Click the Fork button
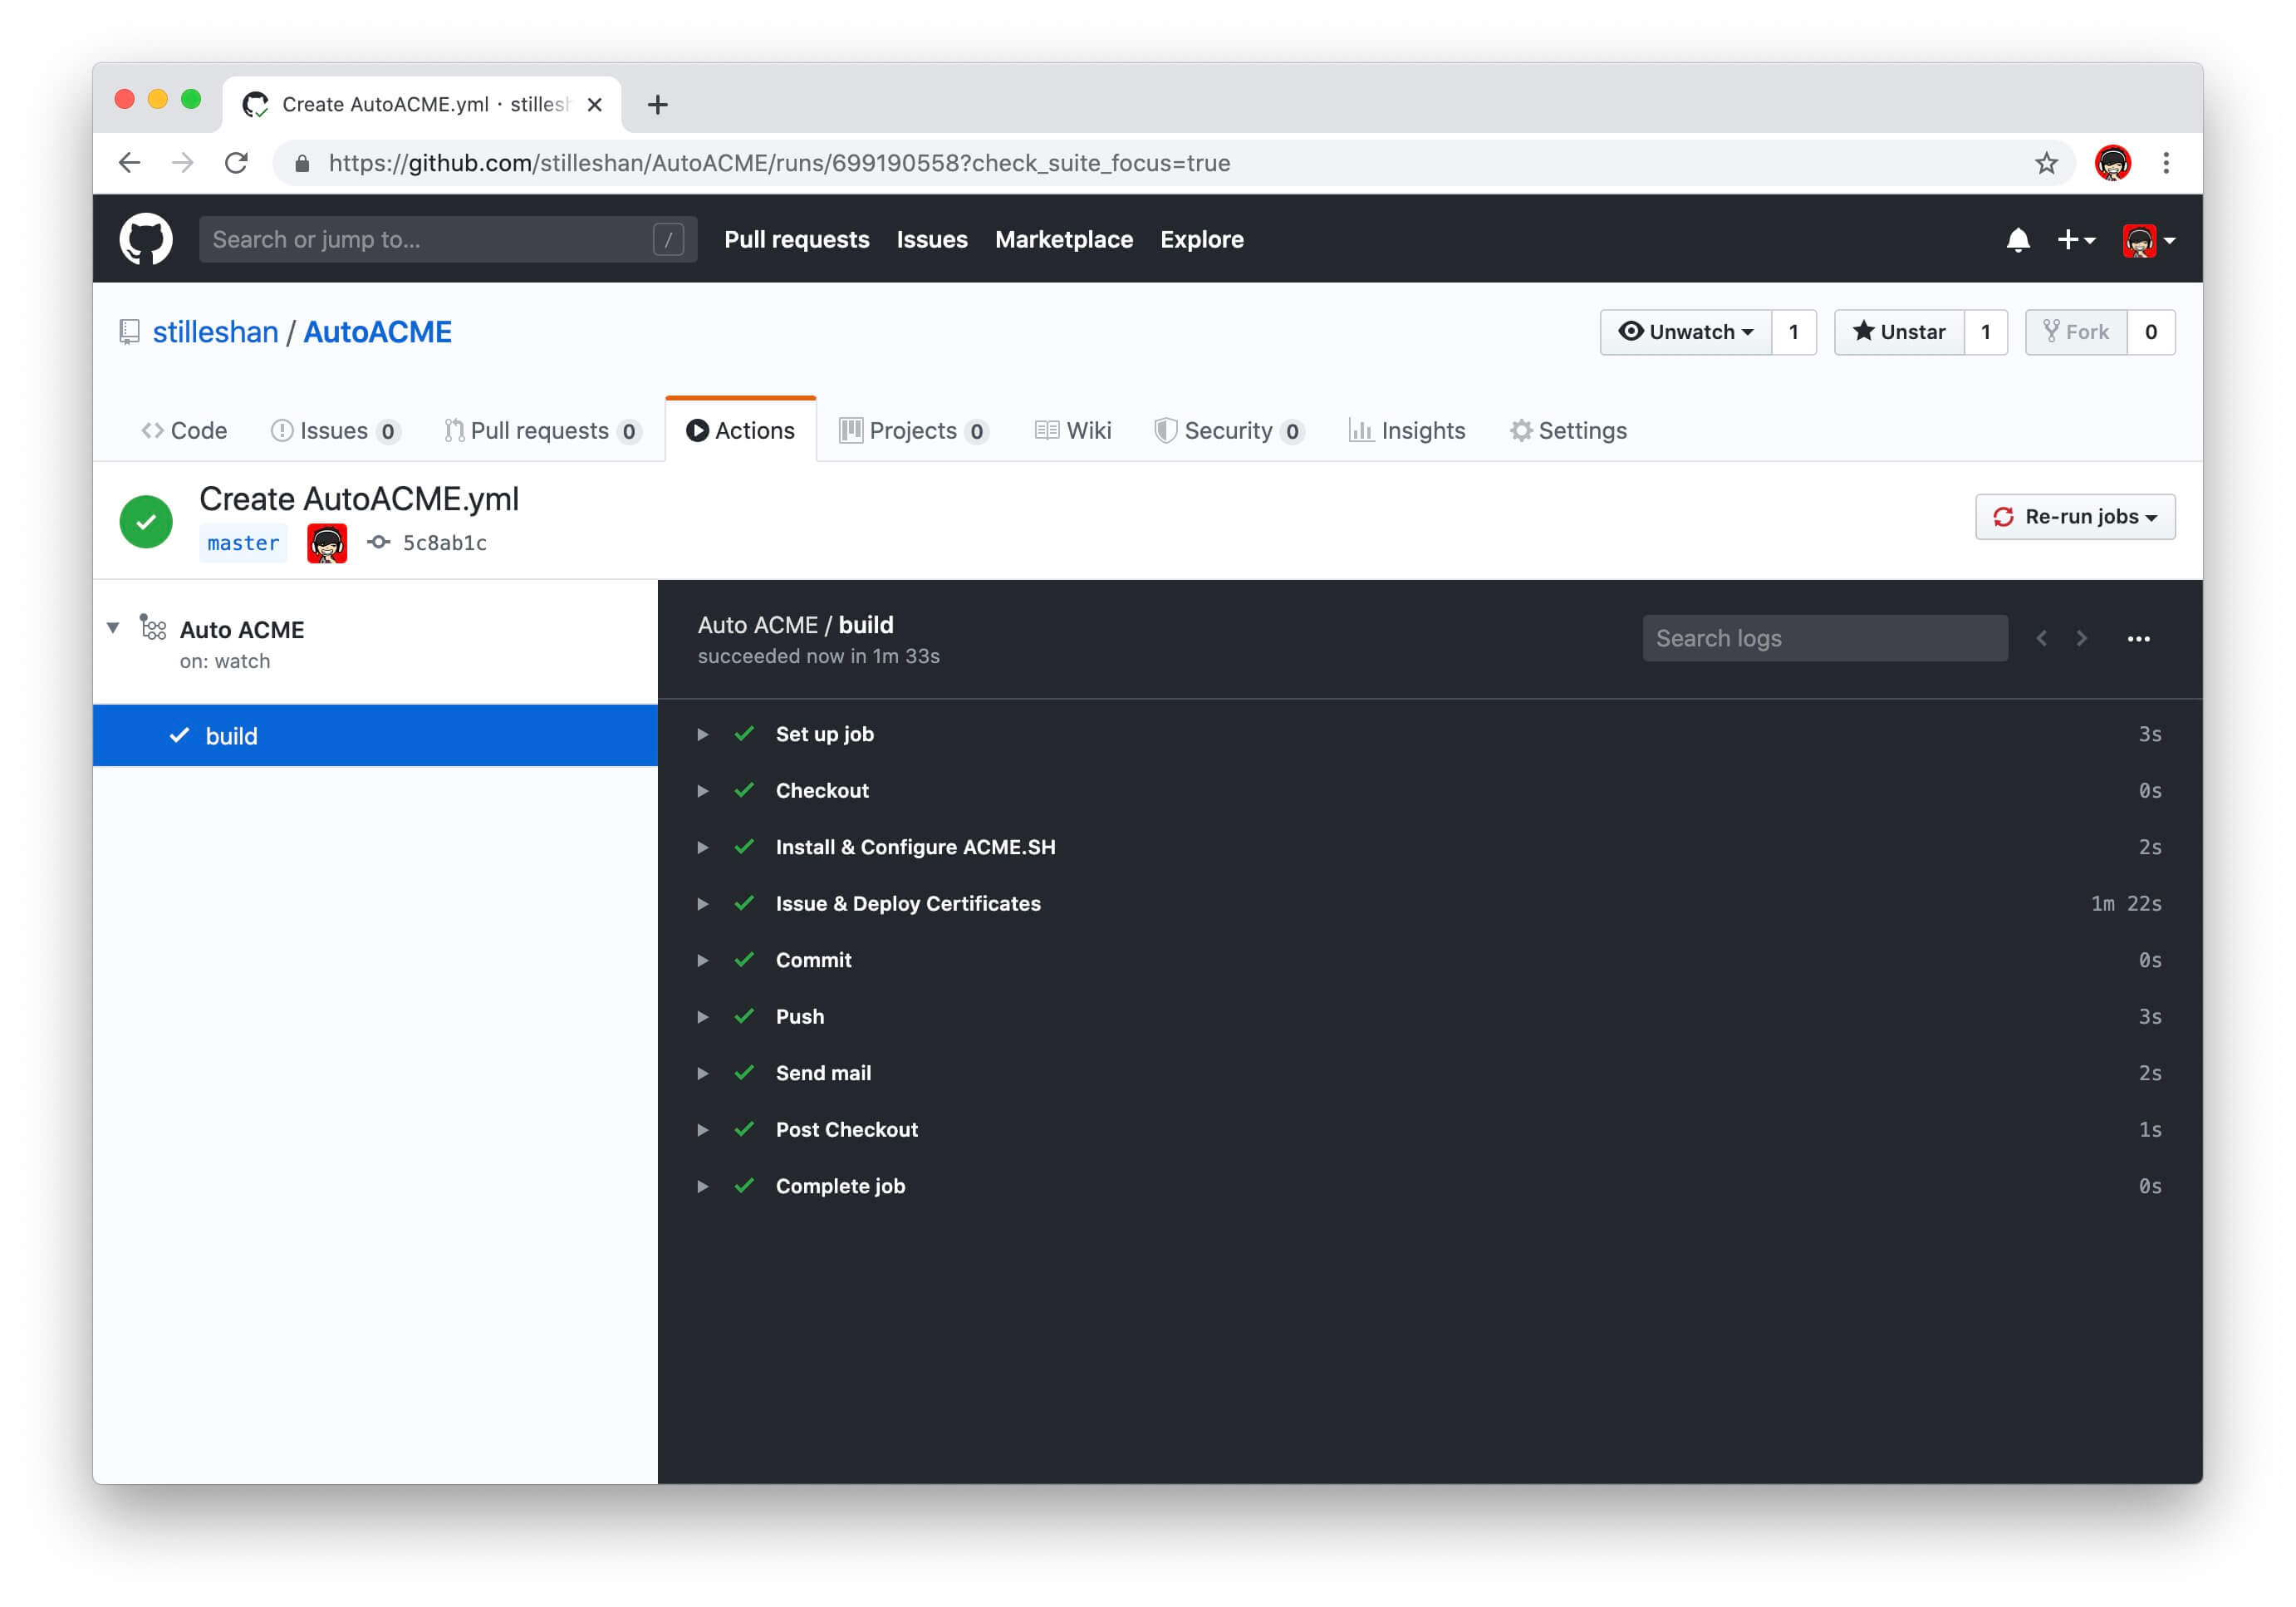 2076,332
